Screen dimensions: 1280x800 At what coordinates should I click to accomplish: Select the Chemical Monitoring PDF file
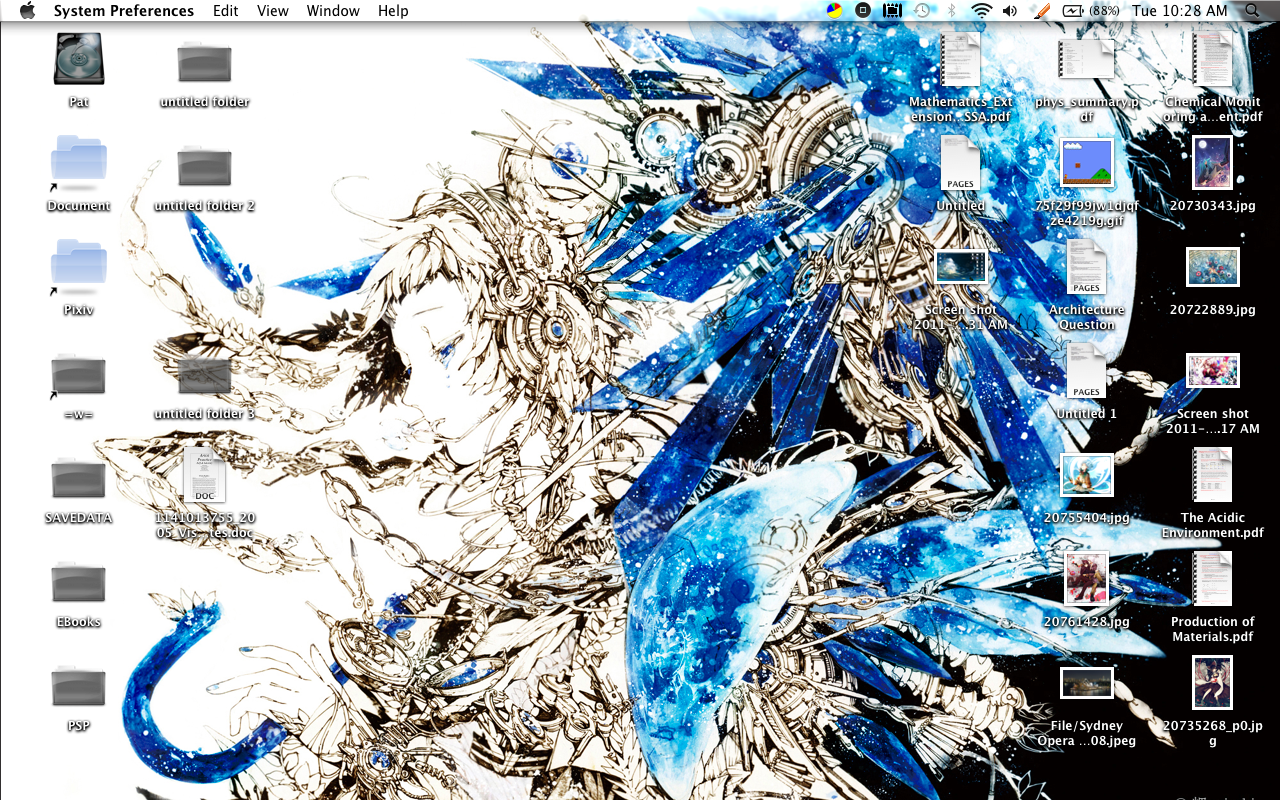[1213, 59]
